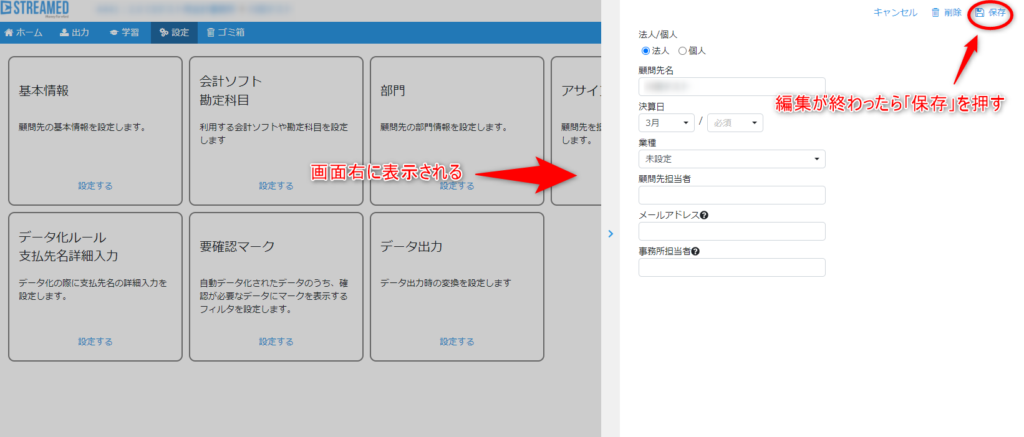Open the 設定 tab

pos(174,33)
